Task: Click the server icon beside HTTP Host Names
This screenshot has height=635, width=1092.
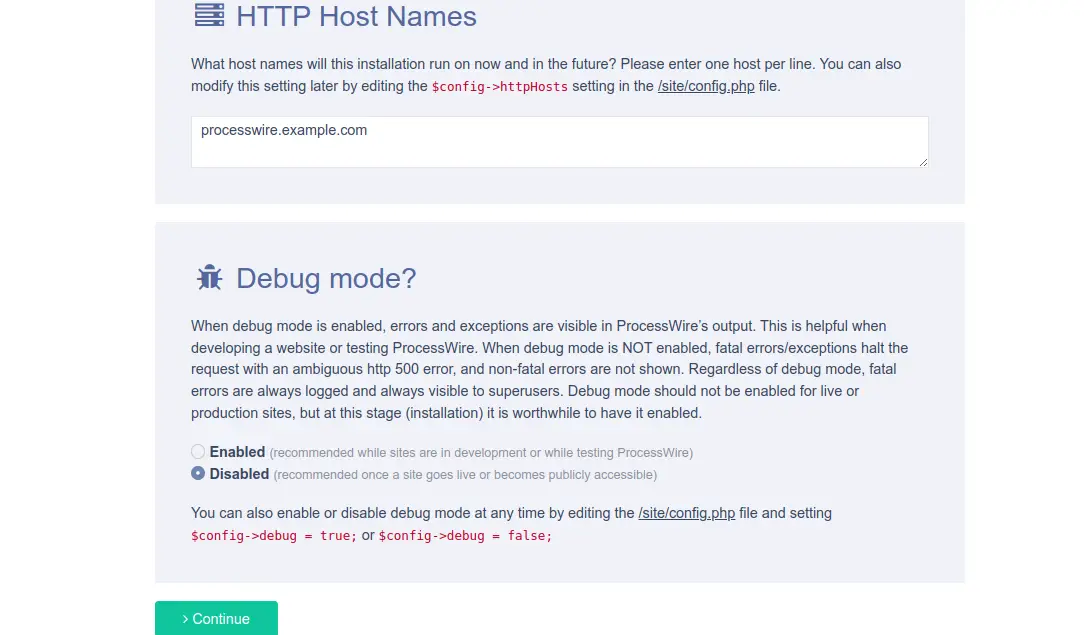Action: click(209, 15)
